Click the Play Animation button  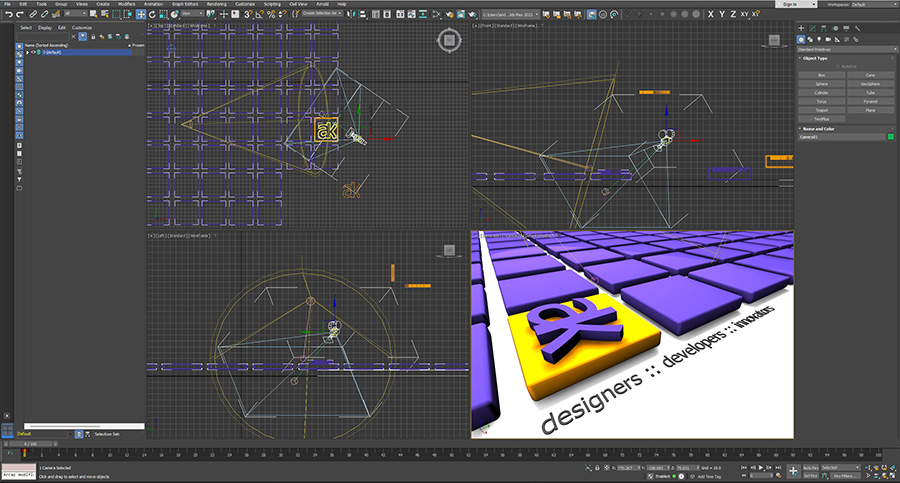pos(761,467)
